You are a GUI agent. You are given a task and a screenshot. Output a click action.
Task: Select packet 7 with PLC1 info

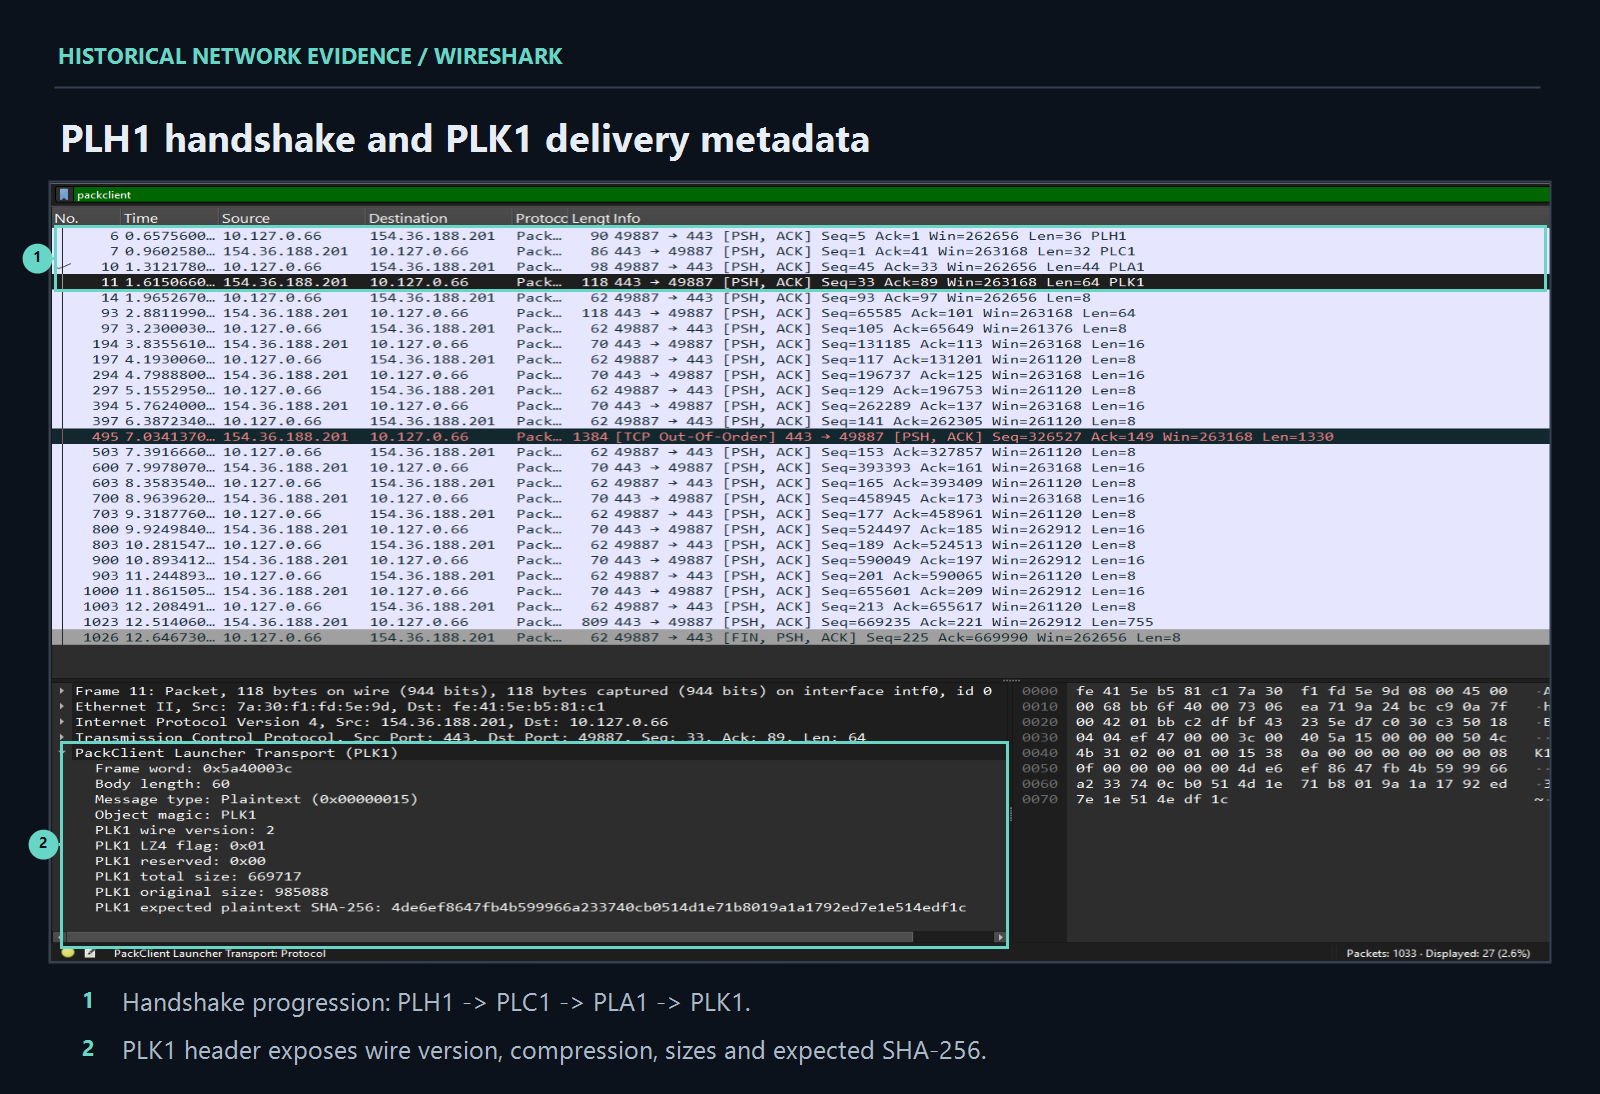(x=800, y=252)
